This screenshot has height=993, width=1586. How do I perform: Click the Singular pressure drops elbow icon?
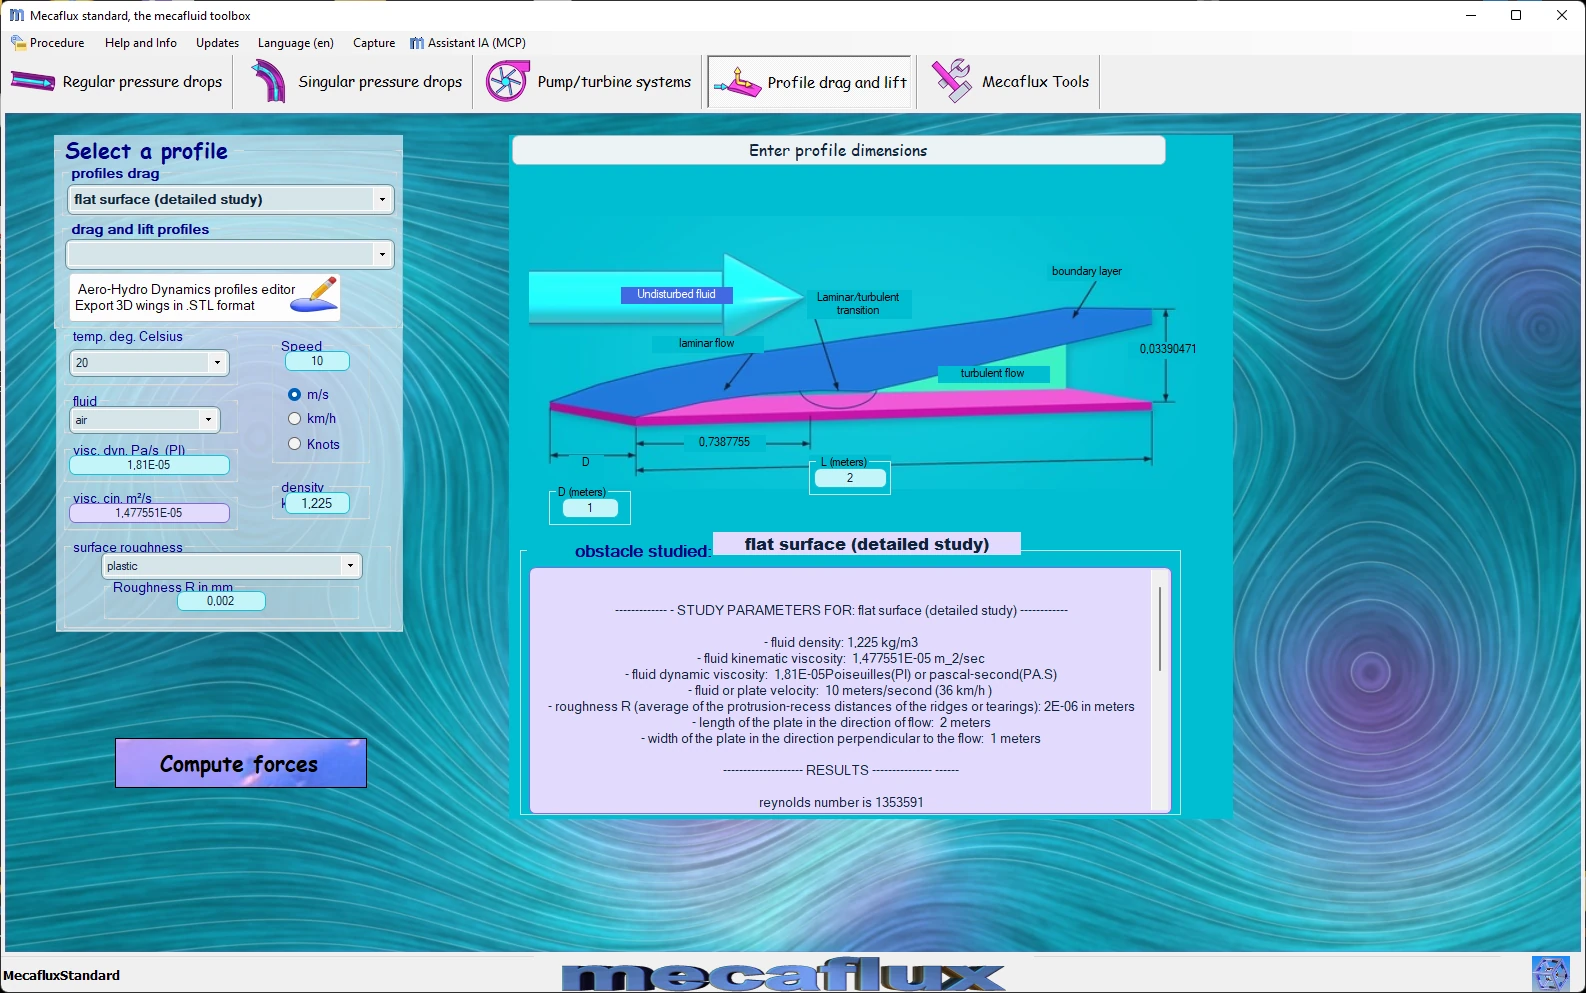268,81
